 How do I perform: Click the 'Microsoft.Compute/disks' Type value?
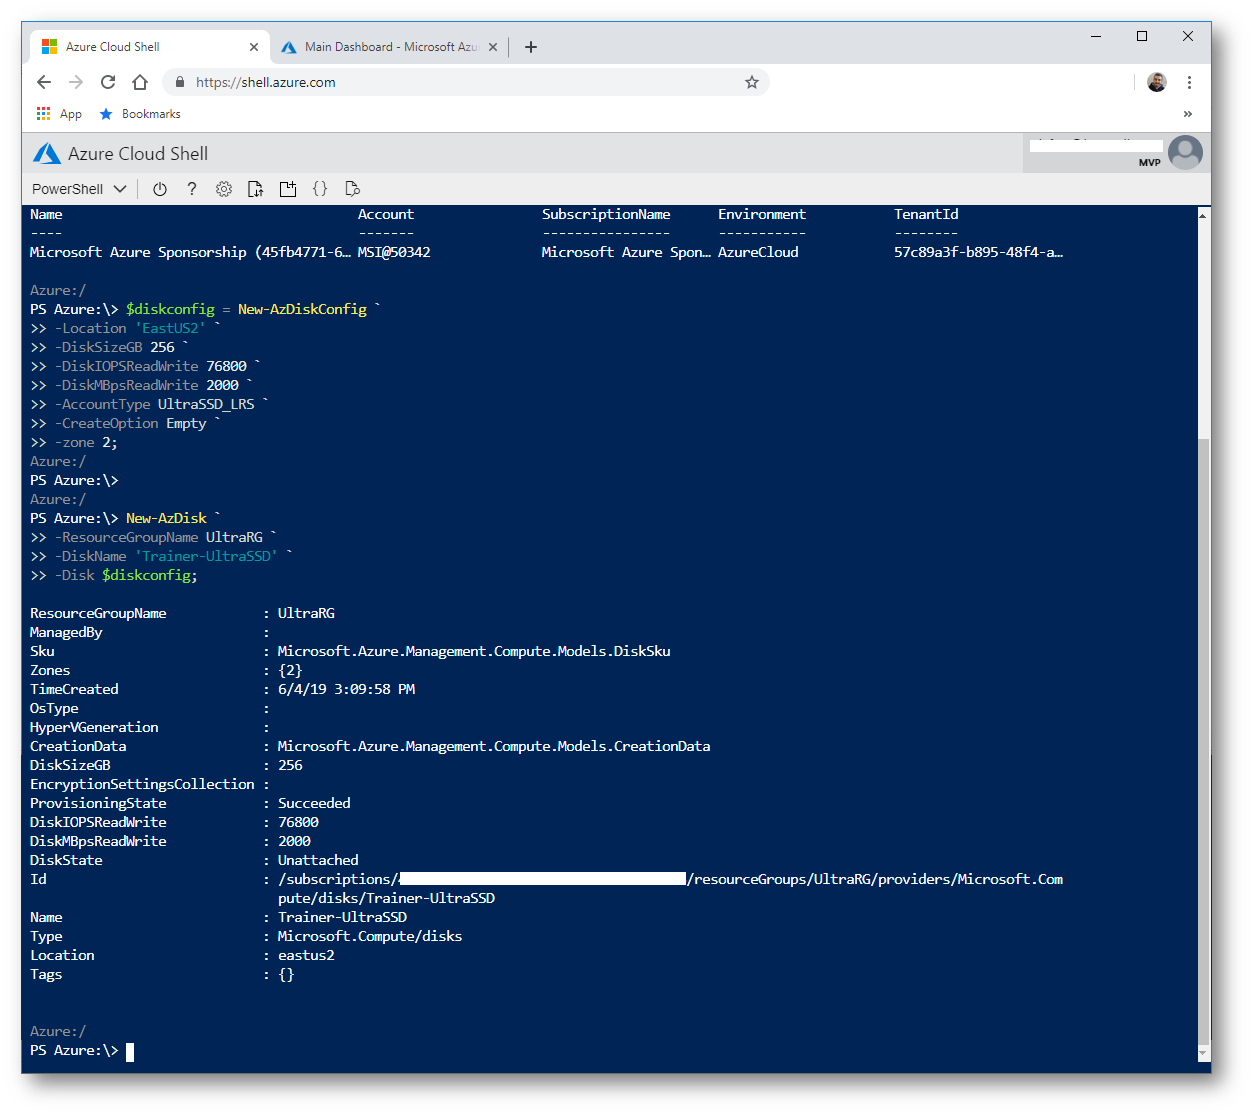370,936
